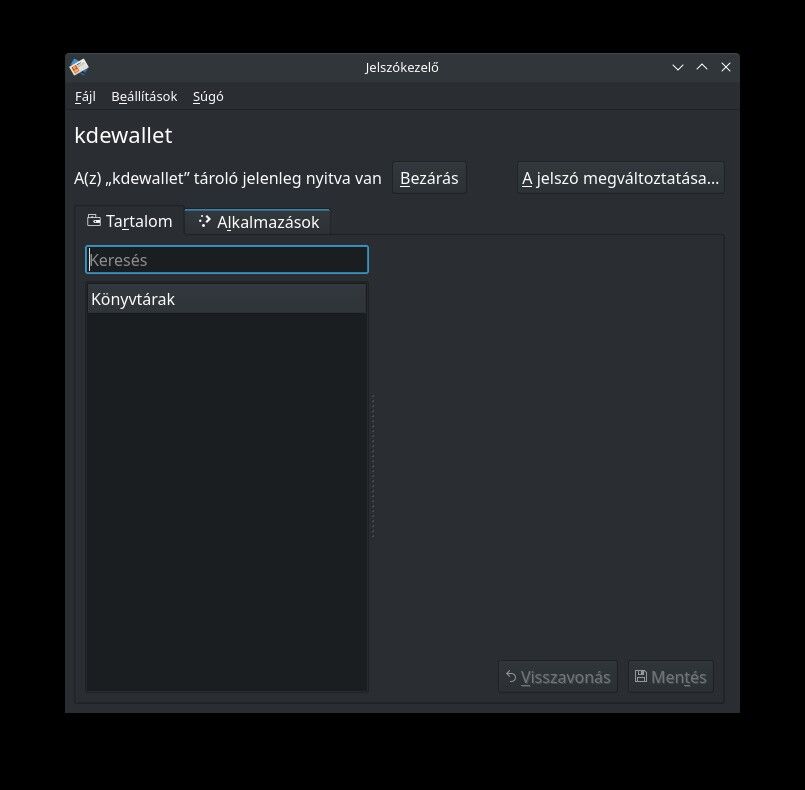Select the Könyvtárak entry in the list
The width and height of the screenshot is (805, 790).
[x=227, y=299]
